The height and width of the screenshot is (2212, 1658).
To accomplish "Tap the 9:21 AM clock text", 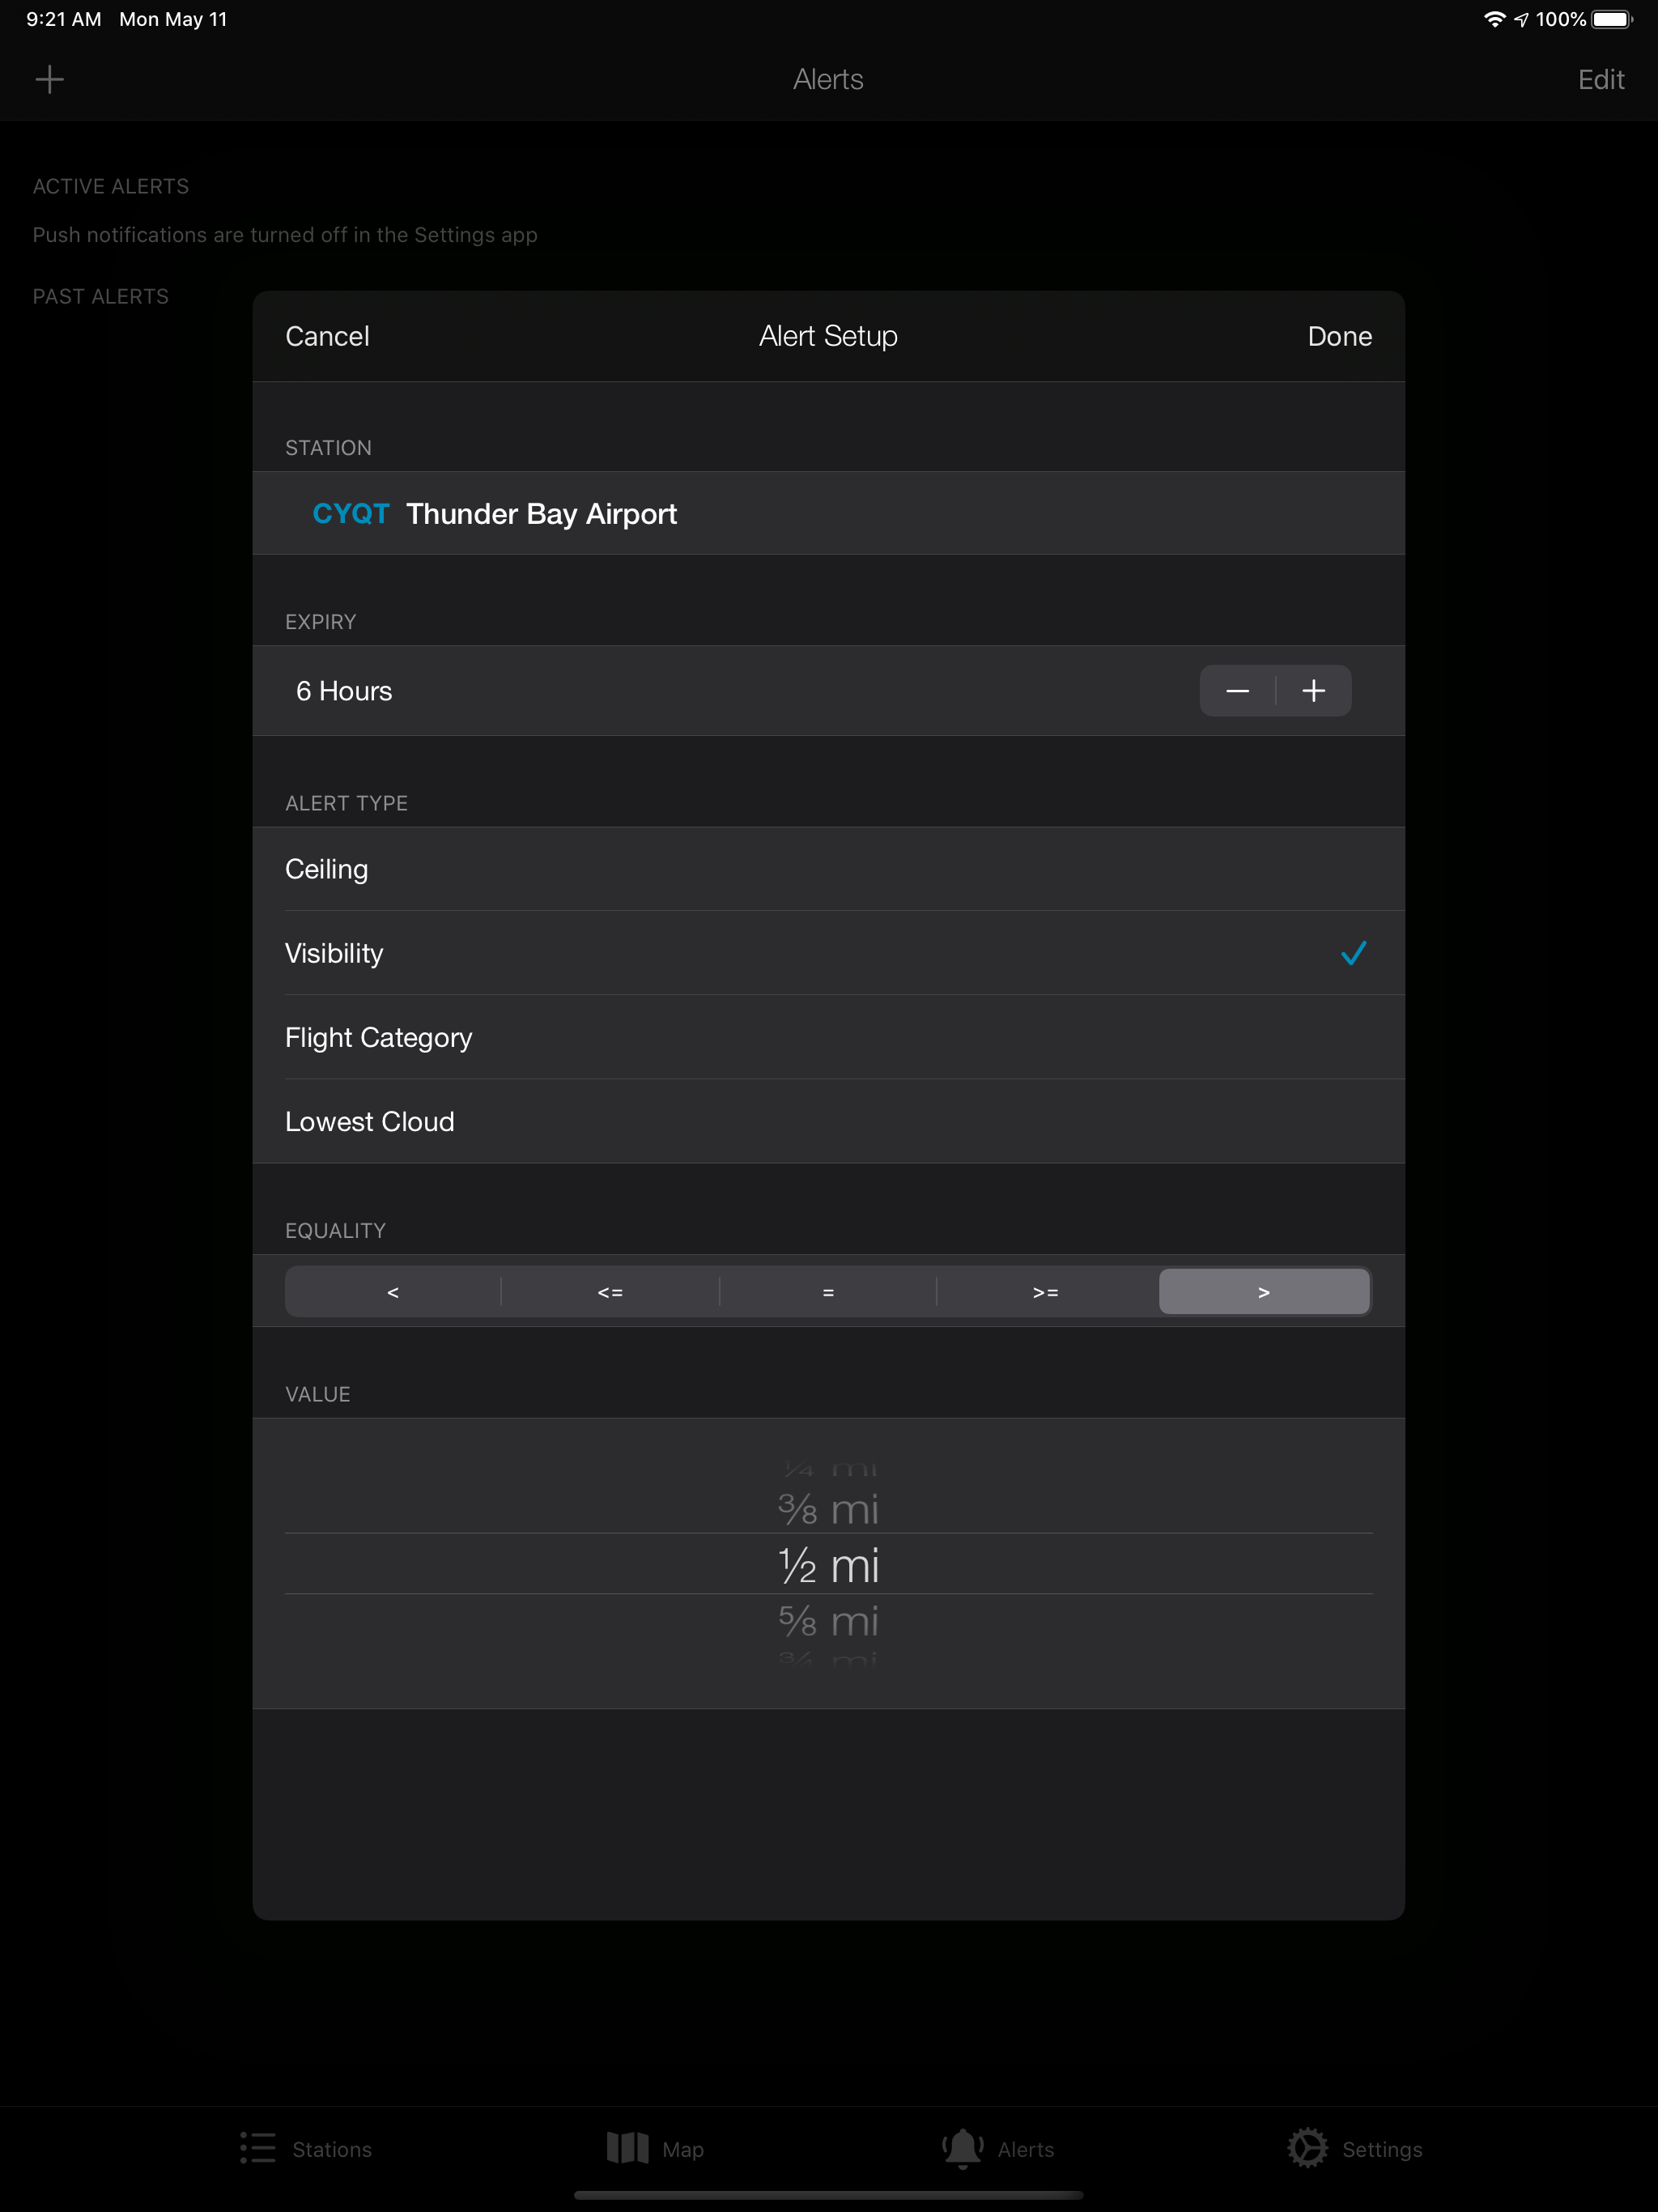I will click(64, 19).
